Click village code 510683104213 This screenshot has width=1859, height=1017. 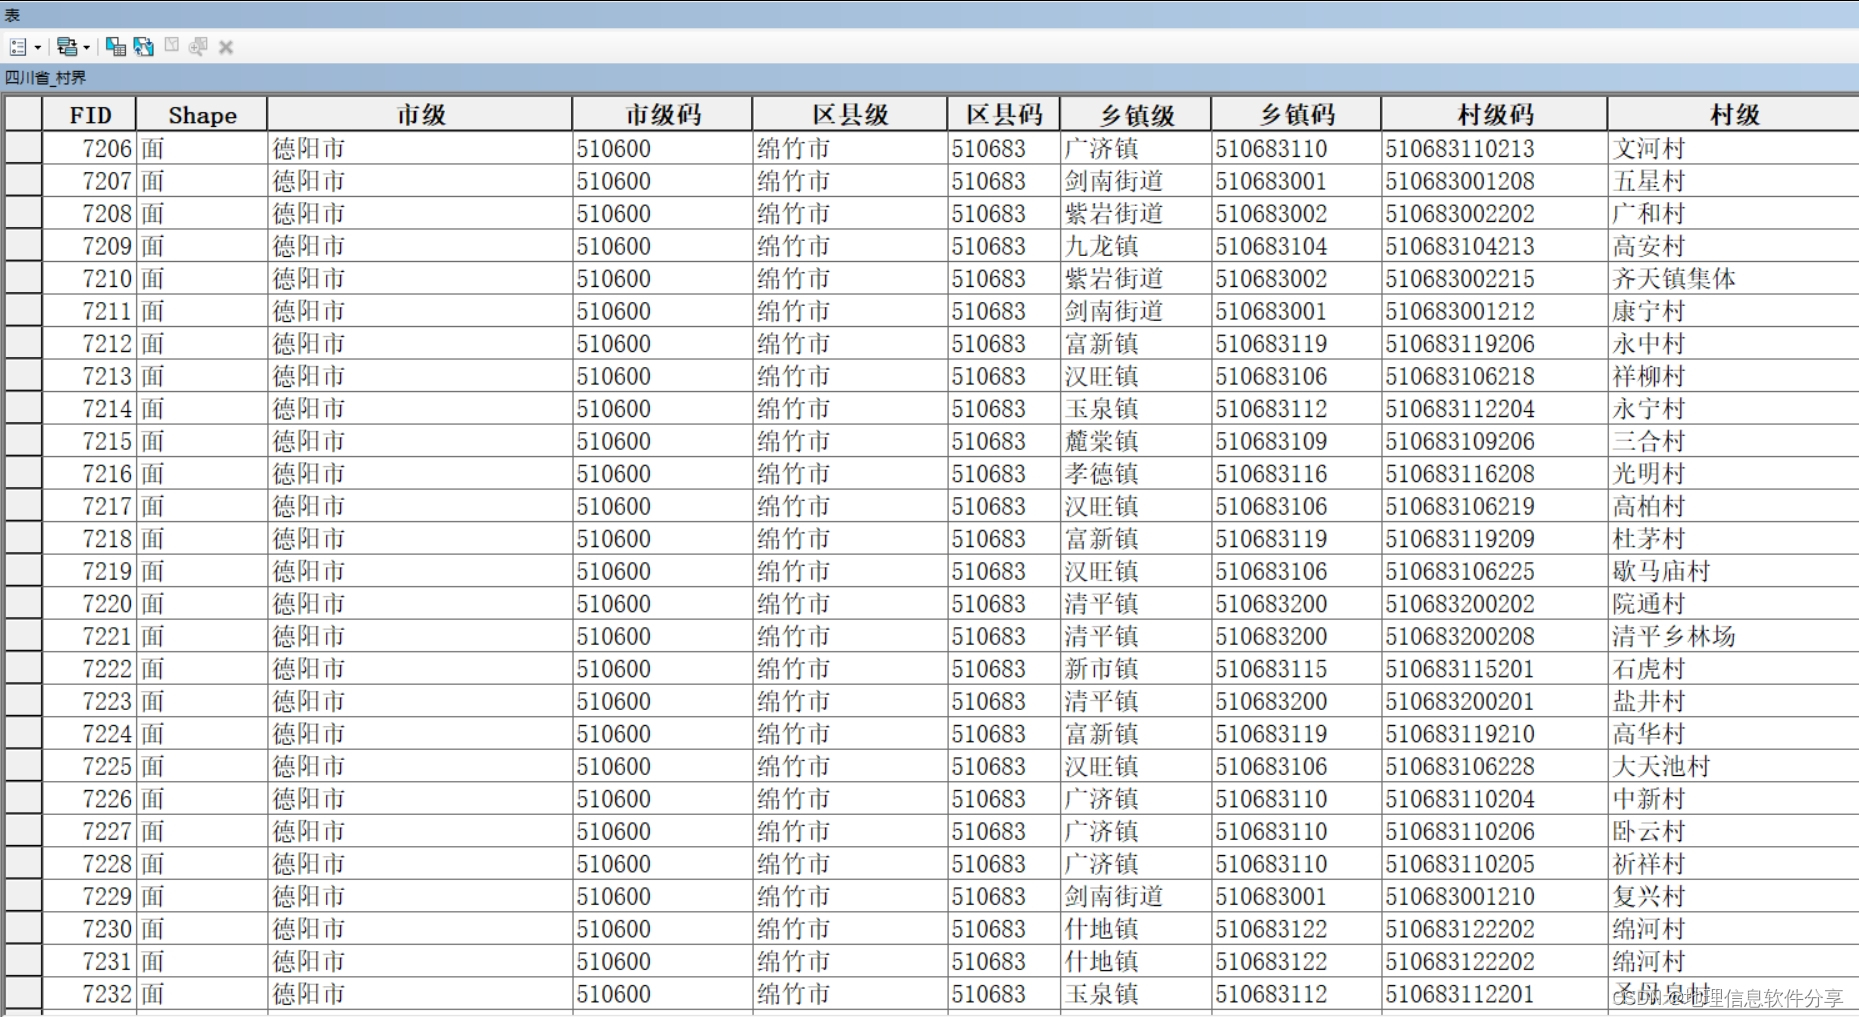click(x=1460, y=246)
